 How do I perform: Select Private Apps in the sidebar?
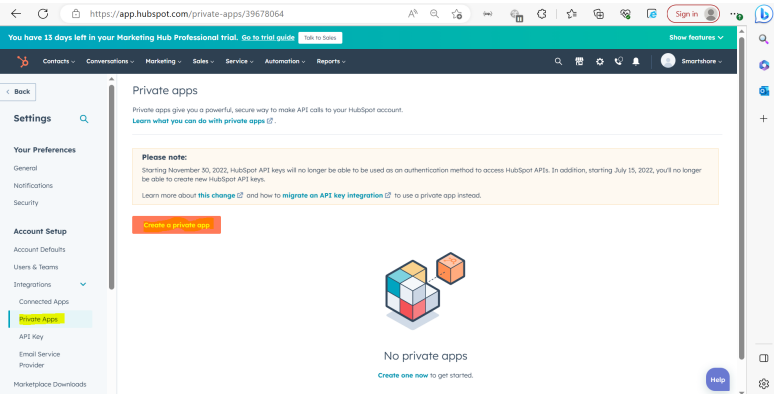39,319
